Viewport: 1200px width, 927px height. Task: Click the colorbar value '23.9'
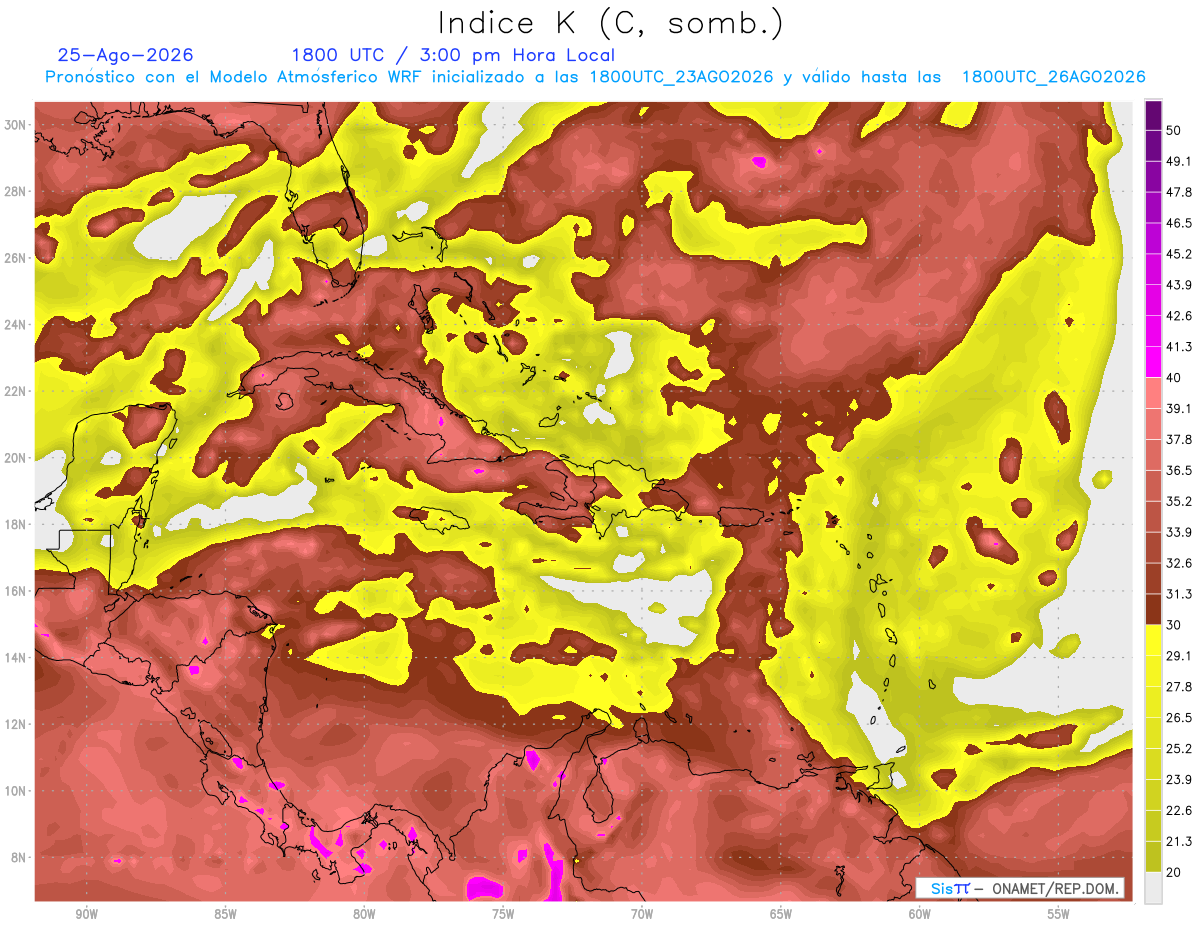coord(1179,780)
